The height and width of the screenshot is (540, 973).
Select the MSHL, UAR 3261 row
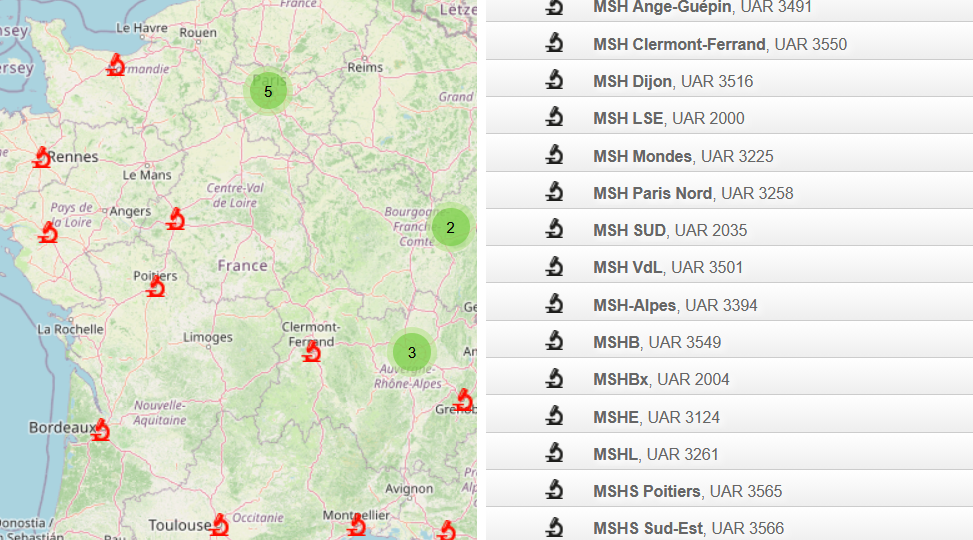pos(729,451)
